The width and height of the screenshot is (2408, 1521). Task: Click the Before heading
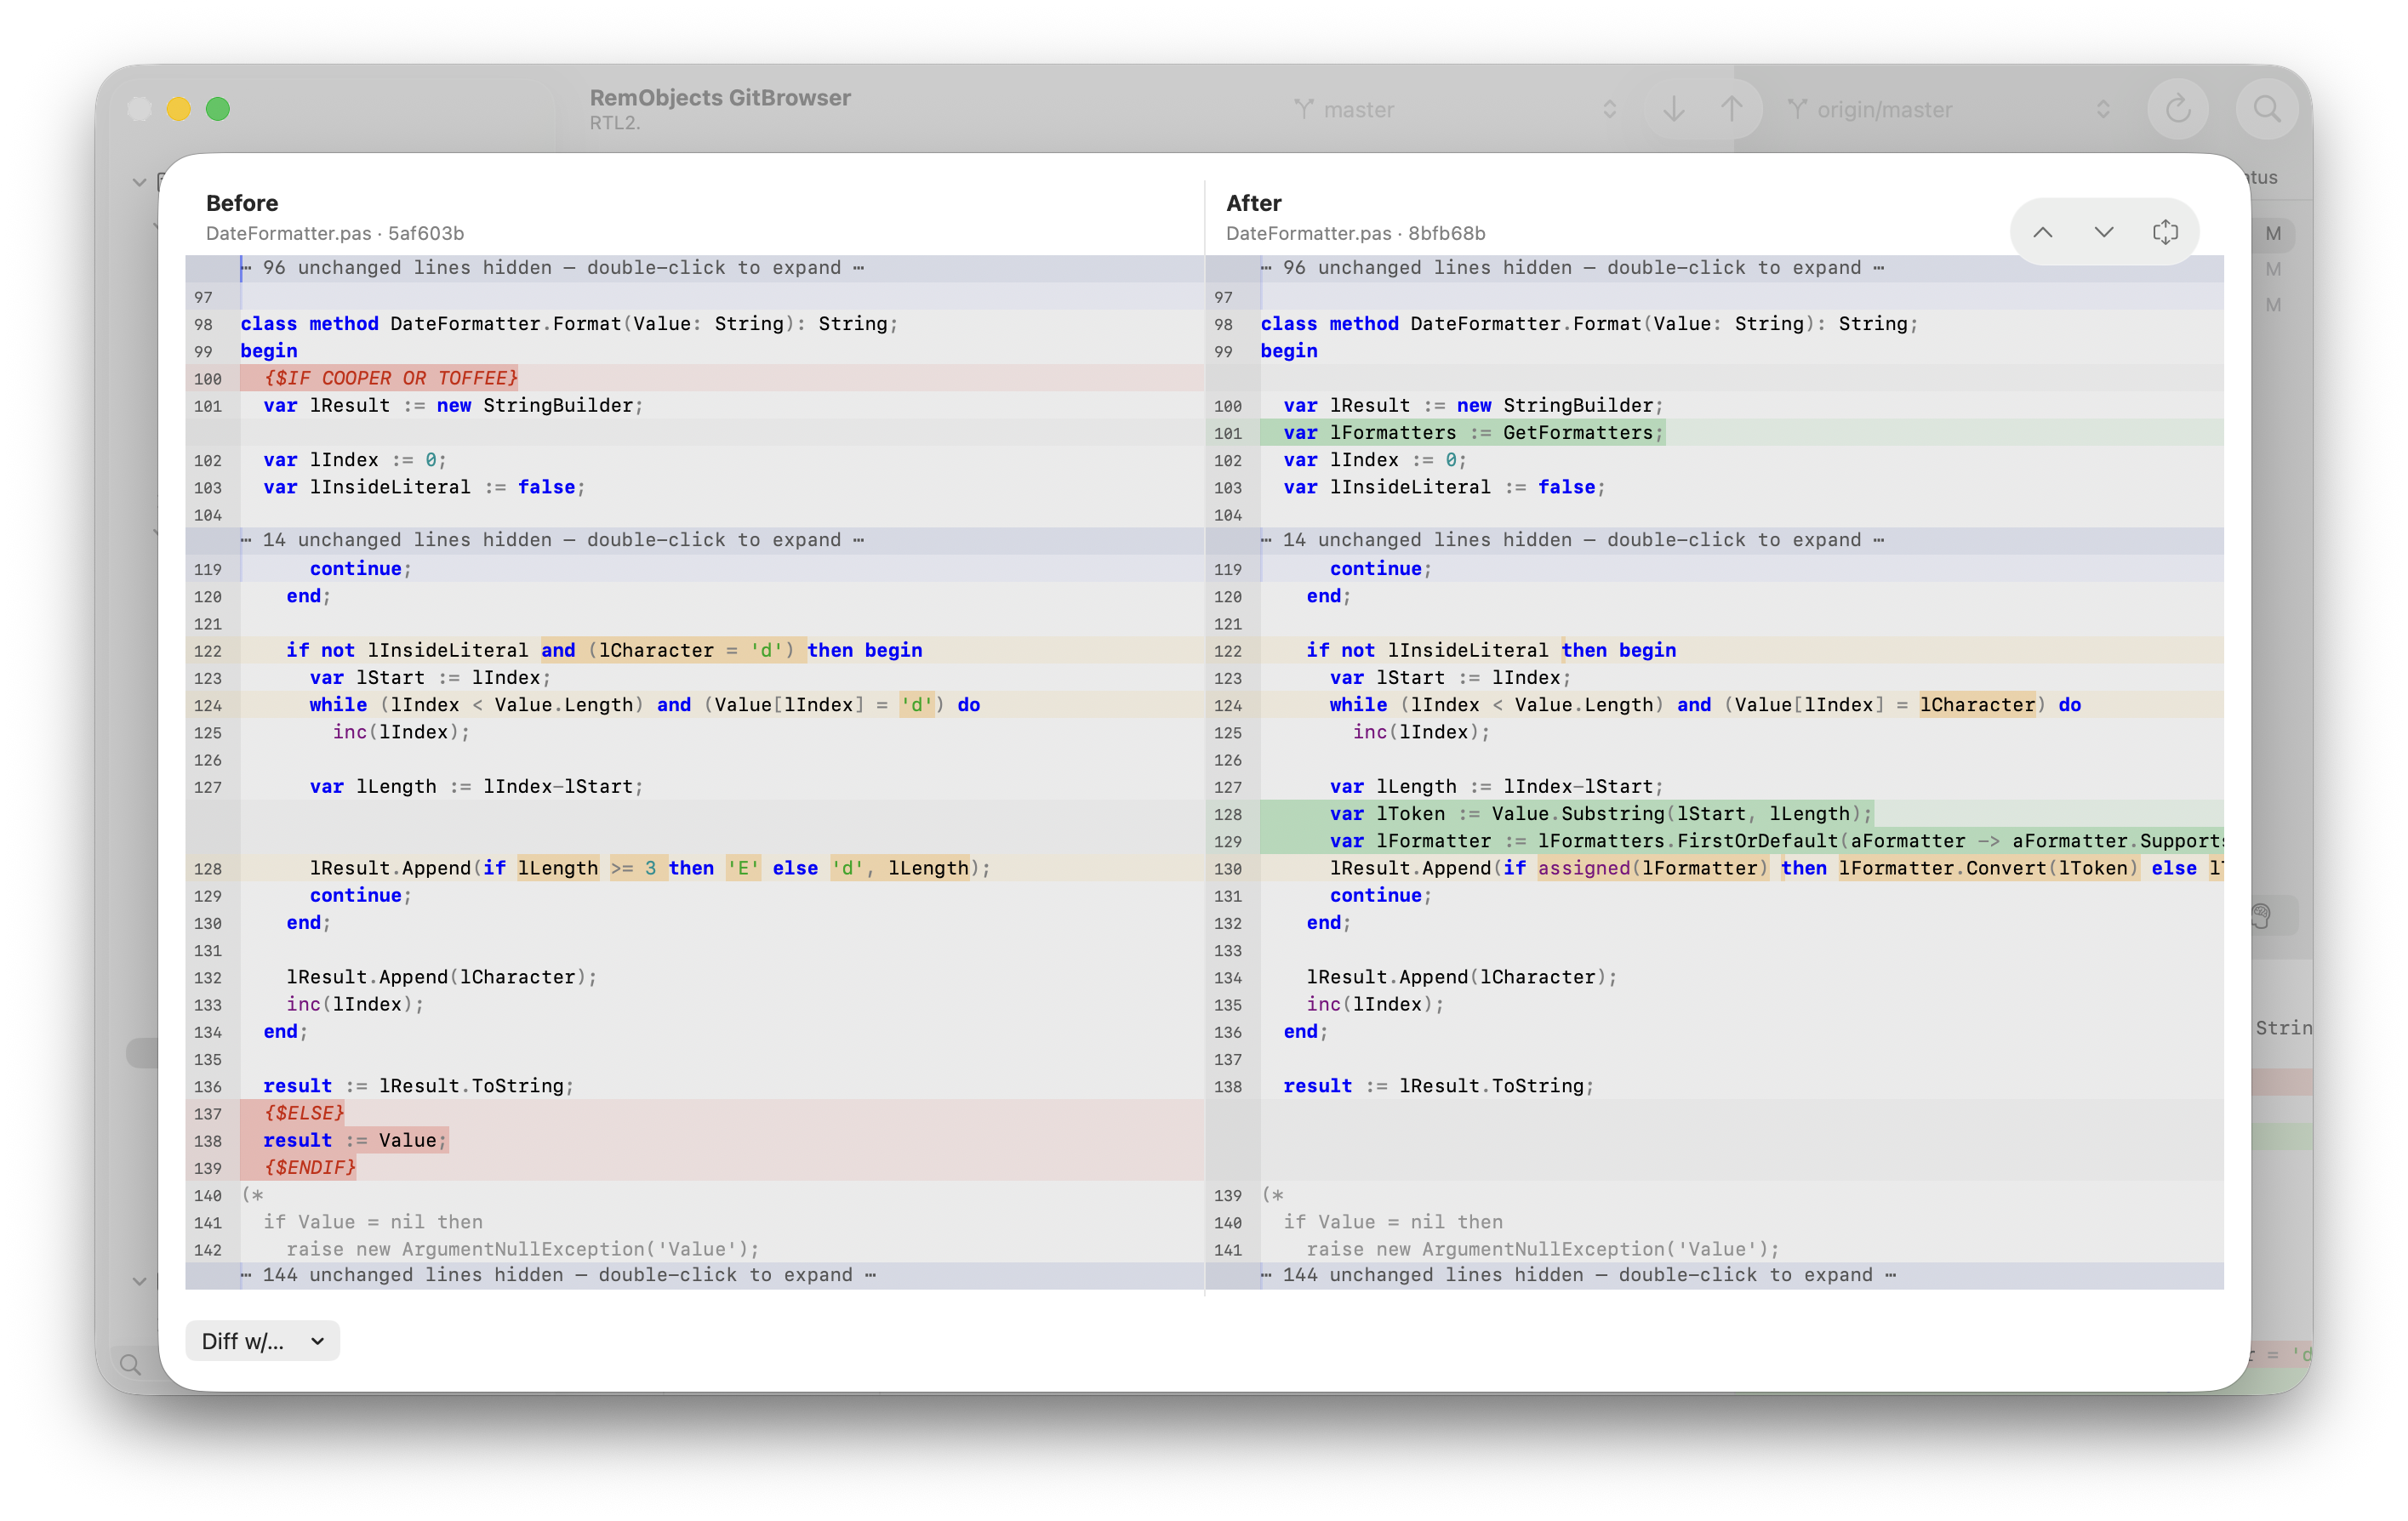click(x=242, y=203)
